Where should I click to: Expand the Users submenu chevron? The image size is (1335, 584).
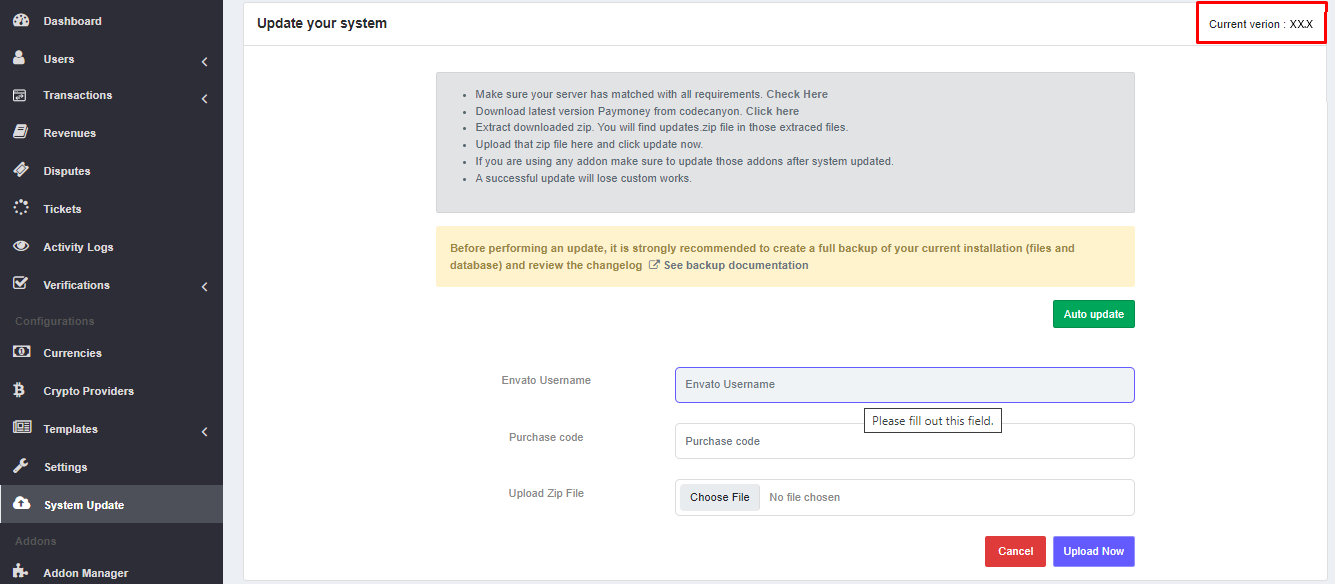204,62
